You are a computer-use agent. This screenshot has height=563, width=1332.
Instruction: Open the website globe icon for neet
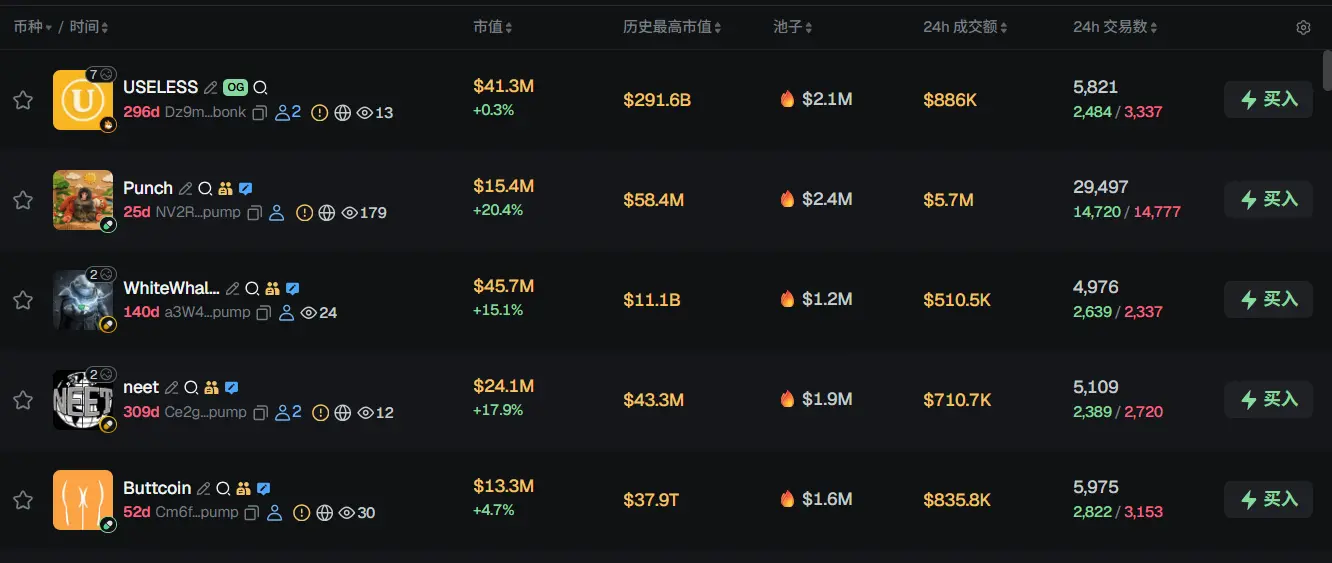(343, 413)
